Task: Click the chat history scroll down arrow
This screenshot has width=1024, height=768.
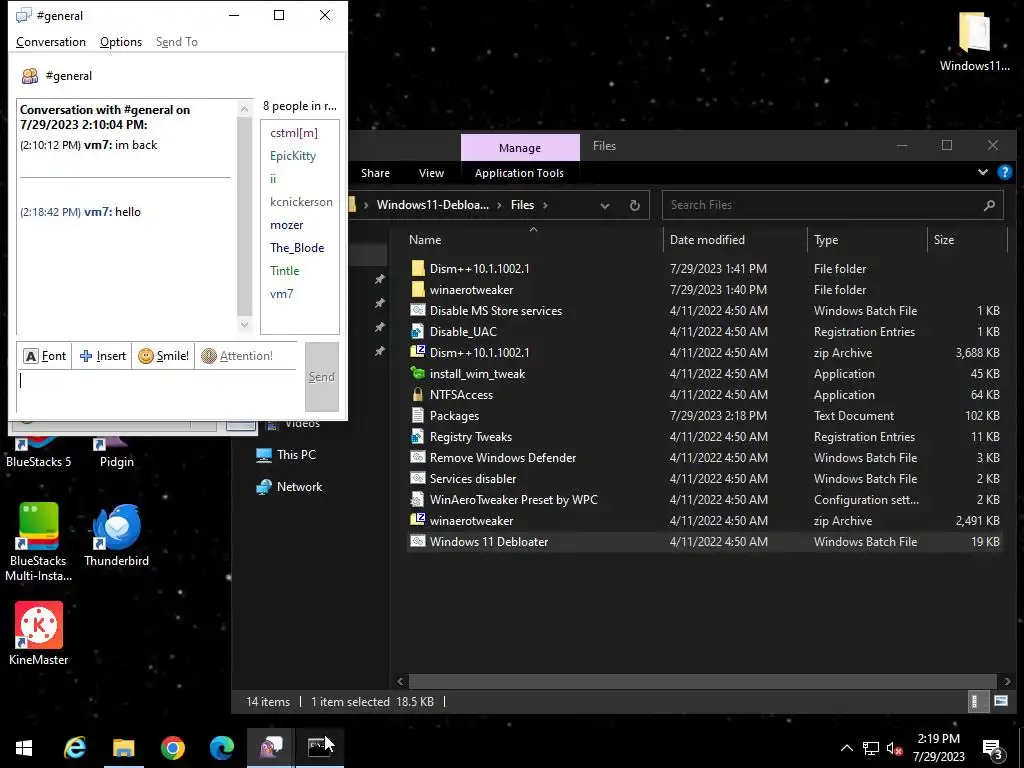Action: coord(244,324)
